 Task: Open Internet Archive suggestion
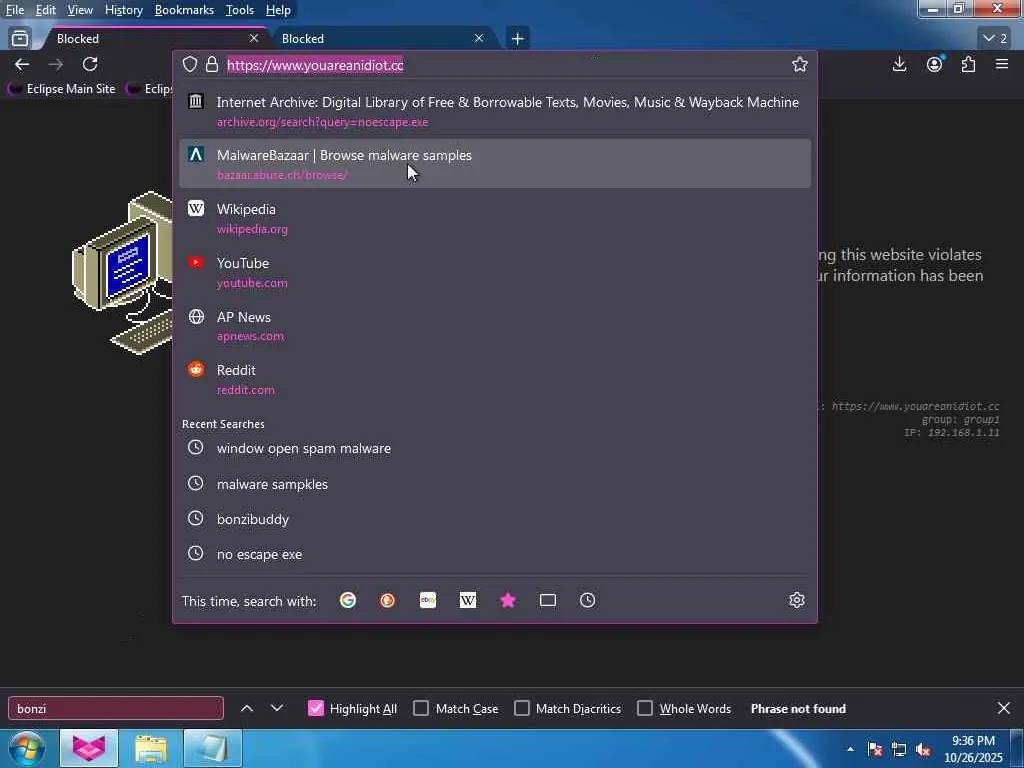[x=495, y=111]
